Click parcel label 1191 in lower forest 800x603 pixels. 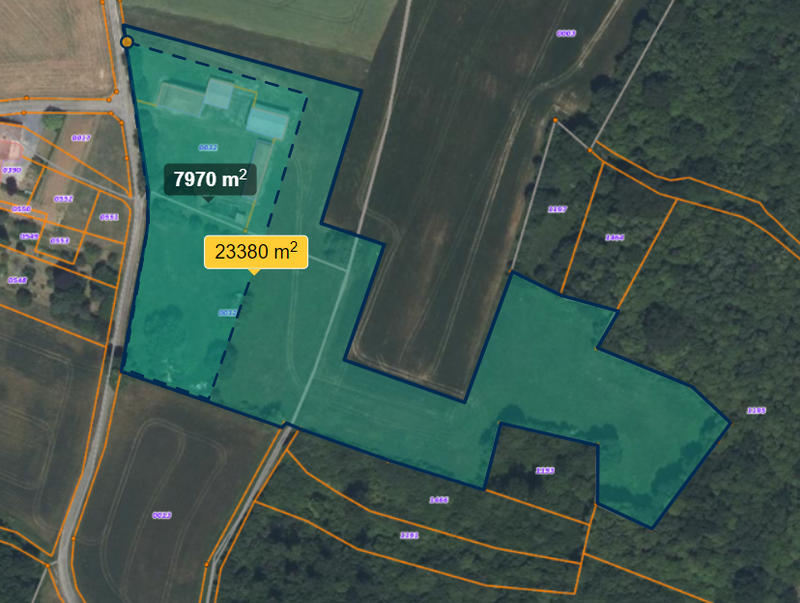pos(409,535)
